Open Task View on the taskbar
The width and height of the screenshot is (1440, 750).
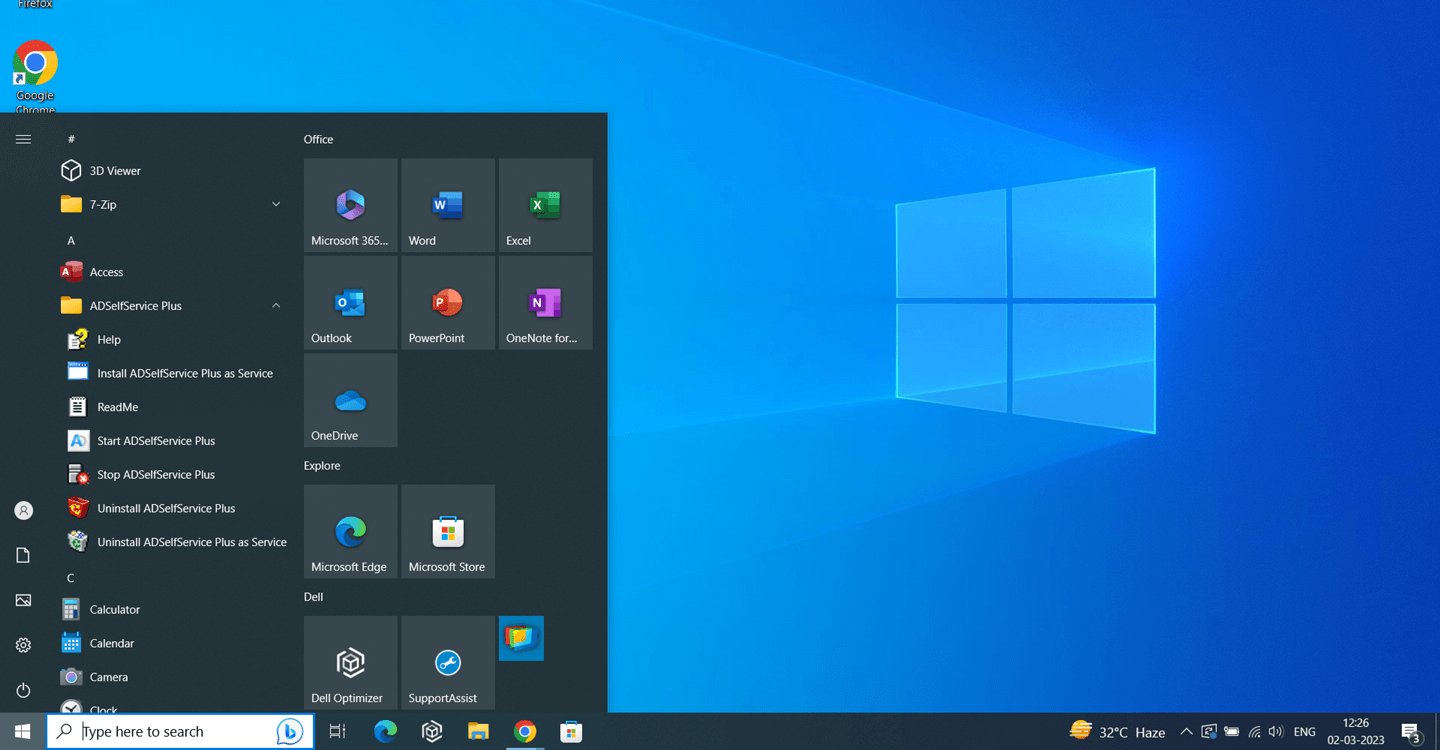coord(337,732)
